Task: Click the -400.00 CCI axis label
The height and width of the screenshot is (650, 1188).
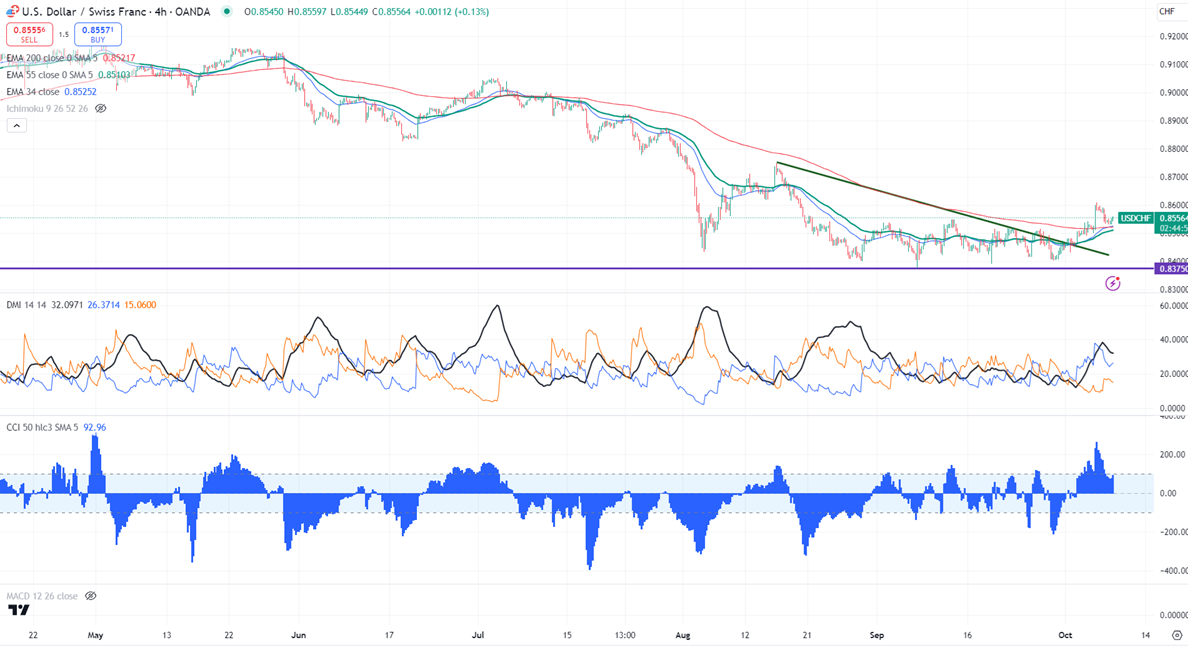Action: click(x=1172, y=570)
